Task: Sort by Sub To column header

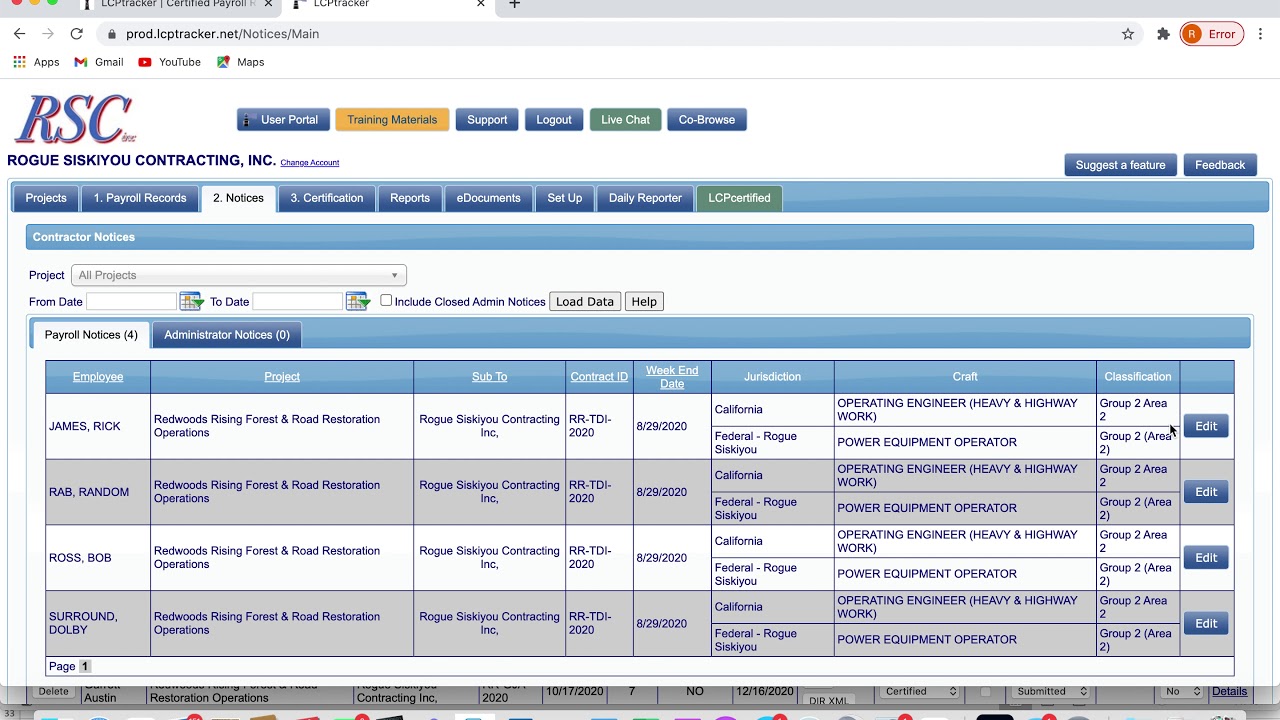Action: [489, 377]
